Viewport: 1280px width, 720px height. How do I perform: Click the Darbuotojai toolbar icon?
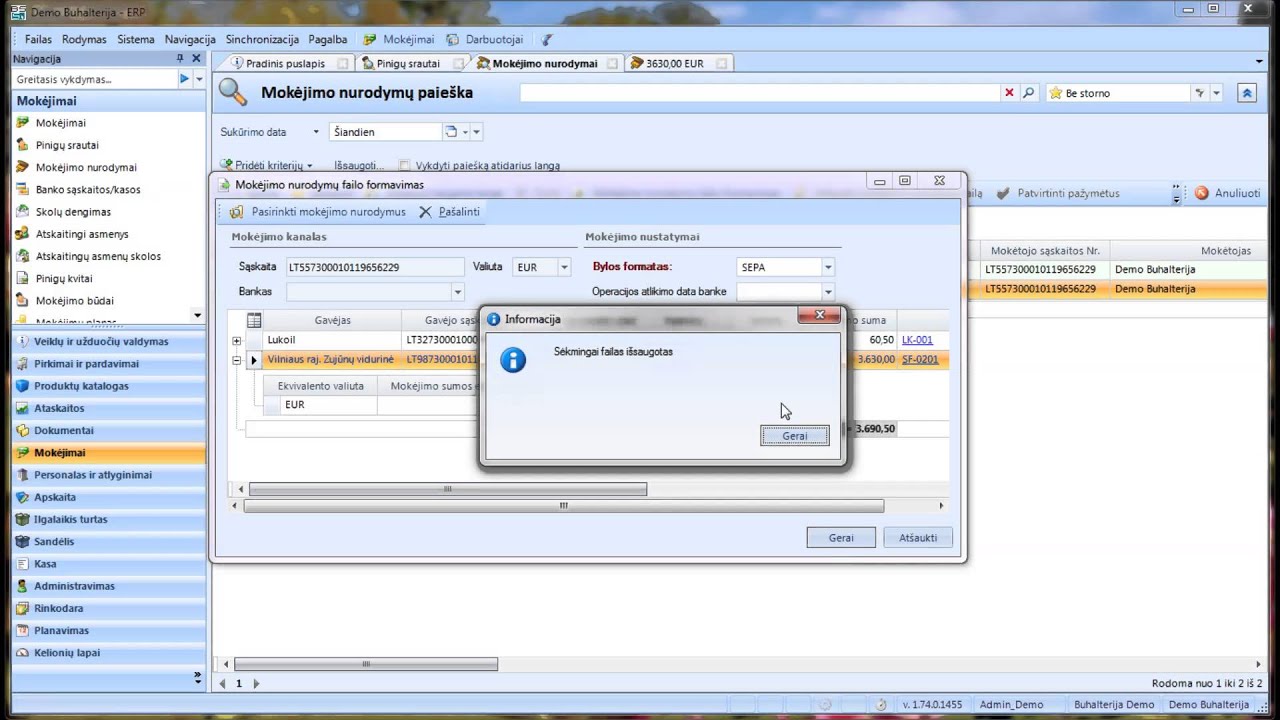pyautogui.click(x=454, y=39)
